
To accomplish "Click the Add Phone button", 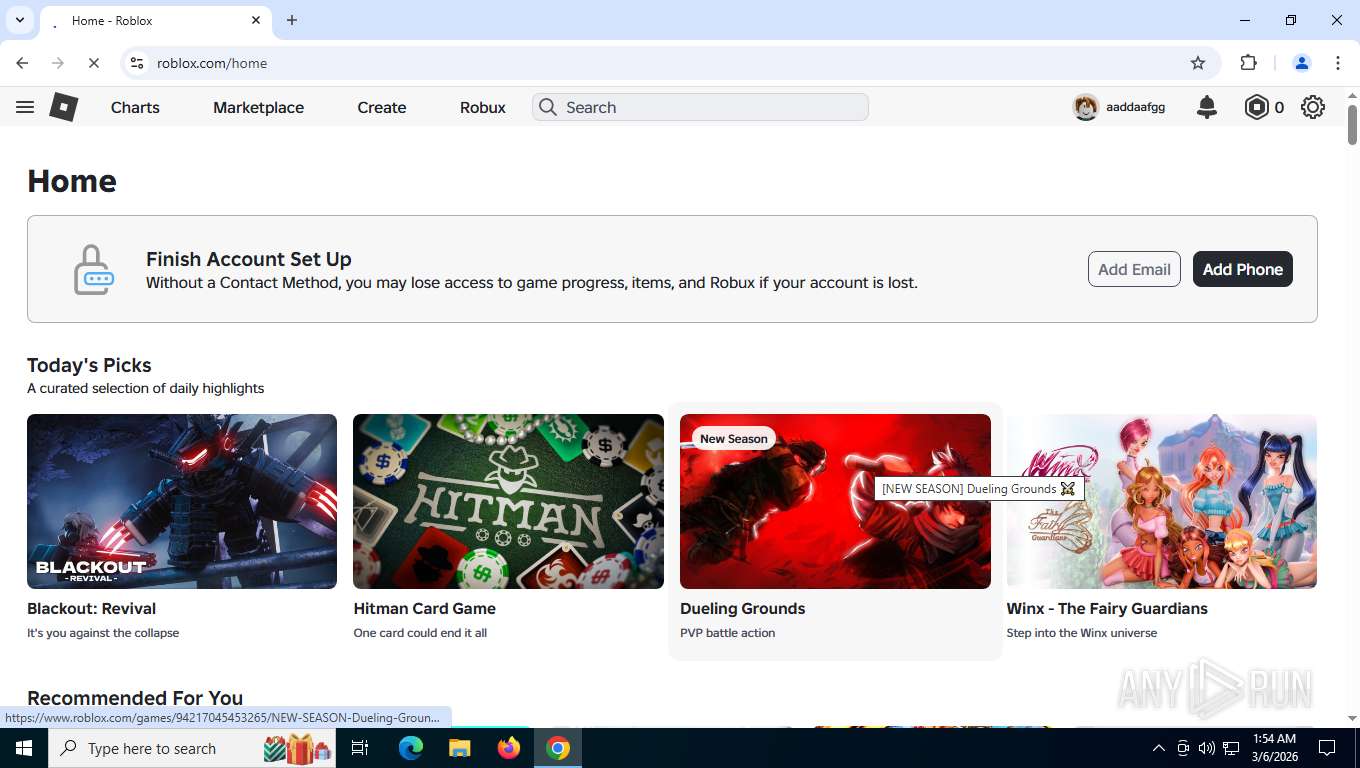I will coord(1243,269).
